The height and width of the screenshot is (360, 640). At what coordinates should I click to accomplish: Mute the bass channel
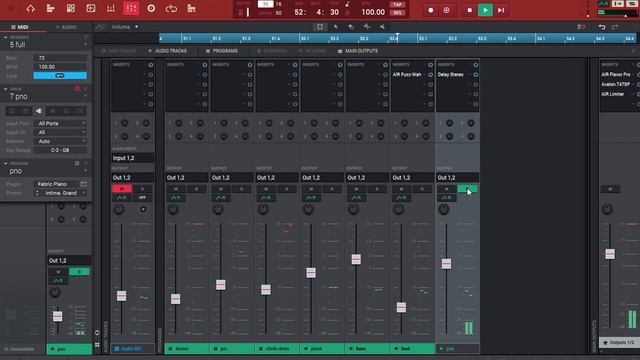(x=356, y=189)
